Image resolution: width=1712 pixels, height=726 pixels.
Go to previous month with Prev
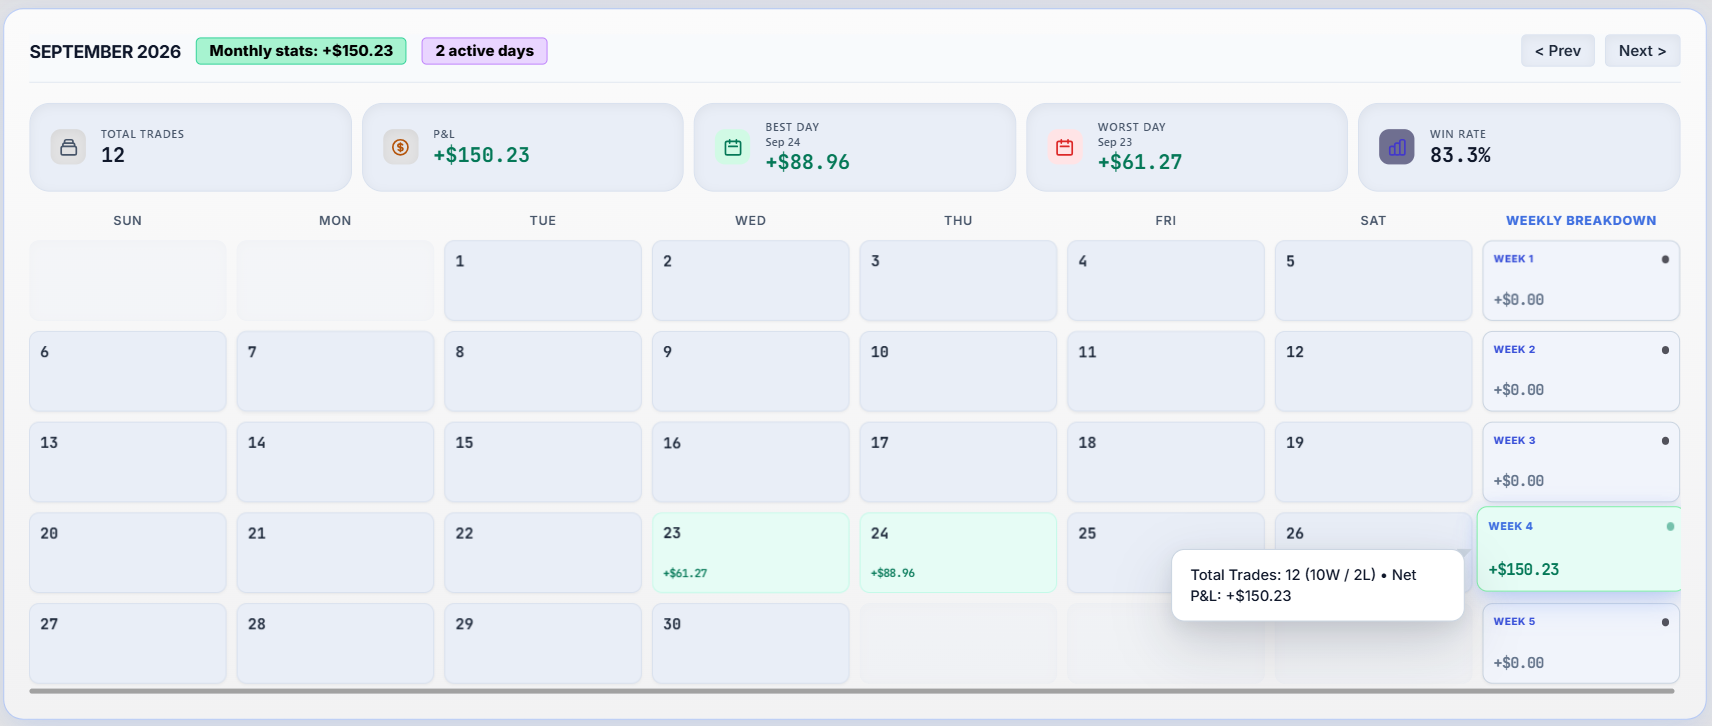click(x=1558, y=51)
